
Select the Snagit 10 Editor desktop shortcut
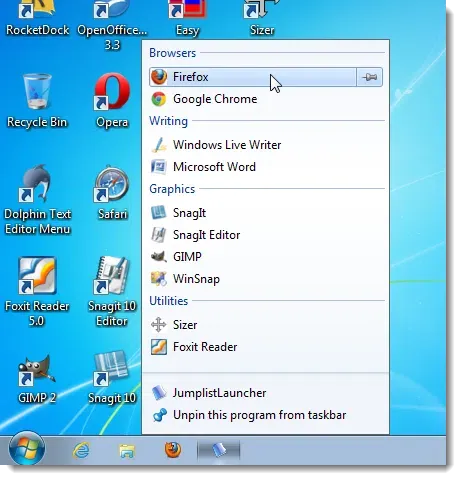click(112, 292)
